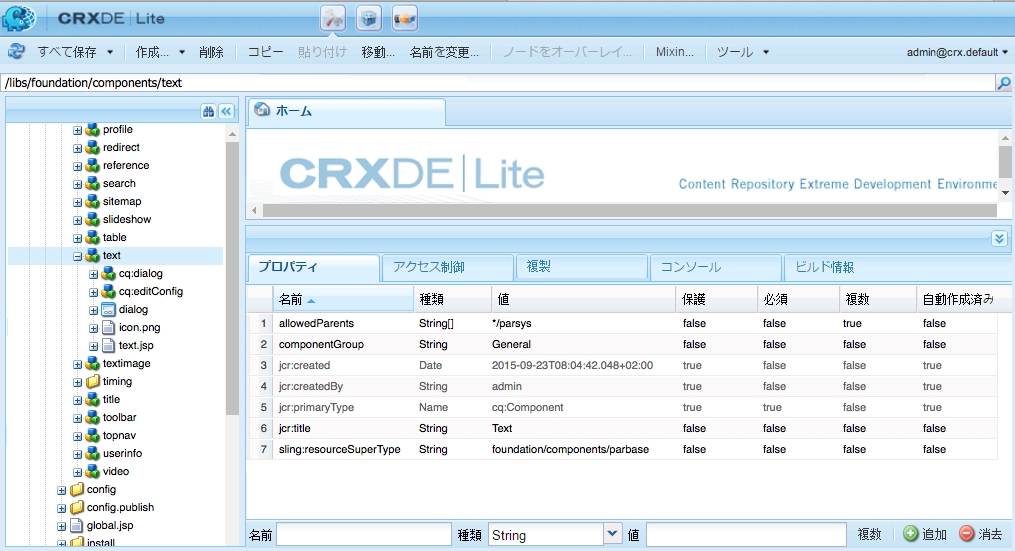Switch to the 複製 tab
The width and height of the screenshot is (1015, 551).
[582, 267]
